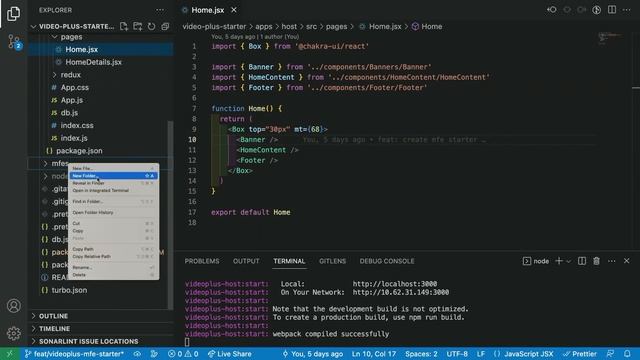The height and width of the screenshot is (360, 640).
Task: Choose Find in Folder from context menu
Action: pyautogui.click(x=113, y=202)
